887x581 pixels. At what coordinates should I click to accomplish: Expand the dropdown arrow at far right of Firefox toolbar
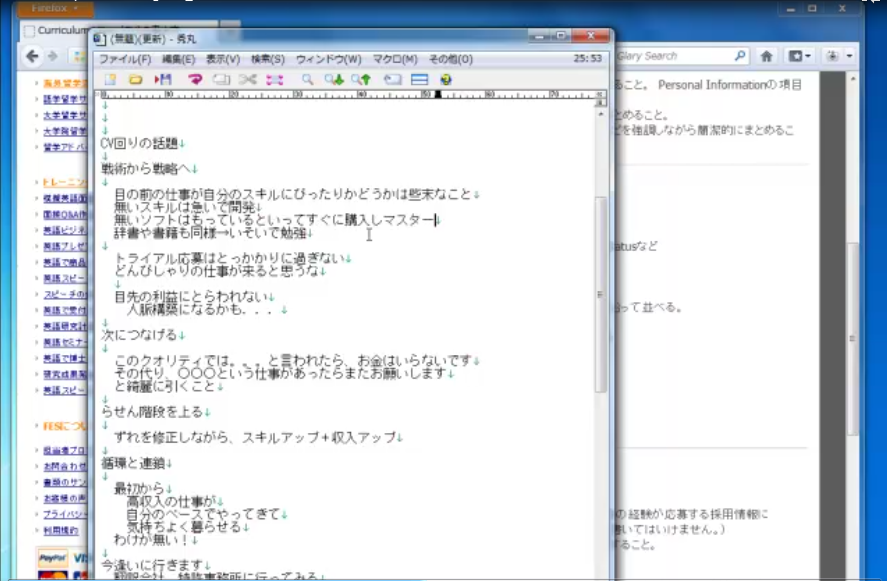[x=850, y=56]
